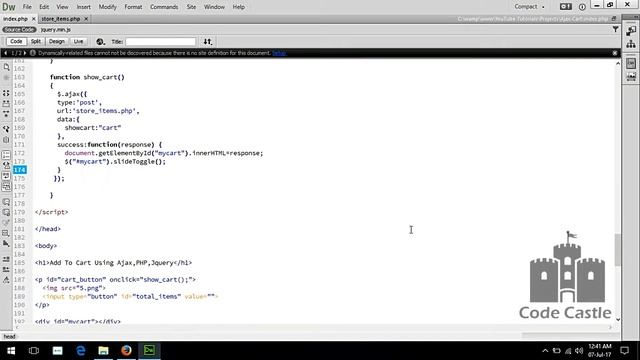Screen dimensions: 640x360
Task: Click the Collapse Full Tag icon
Action: pos(6,93)
